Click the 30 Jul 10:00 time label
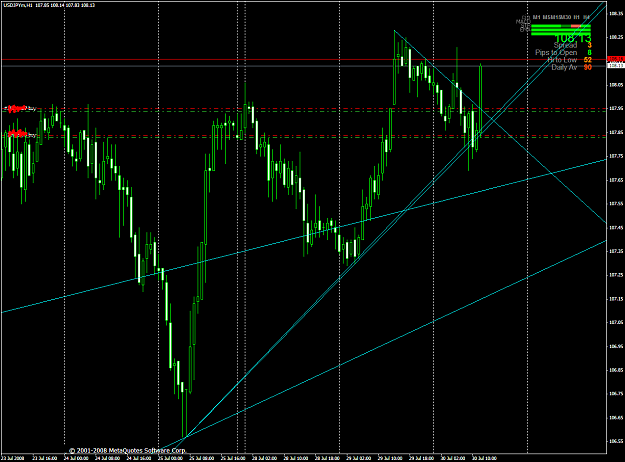 pyautogui.click(x=484, y=458)
